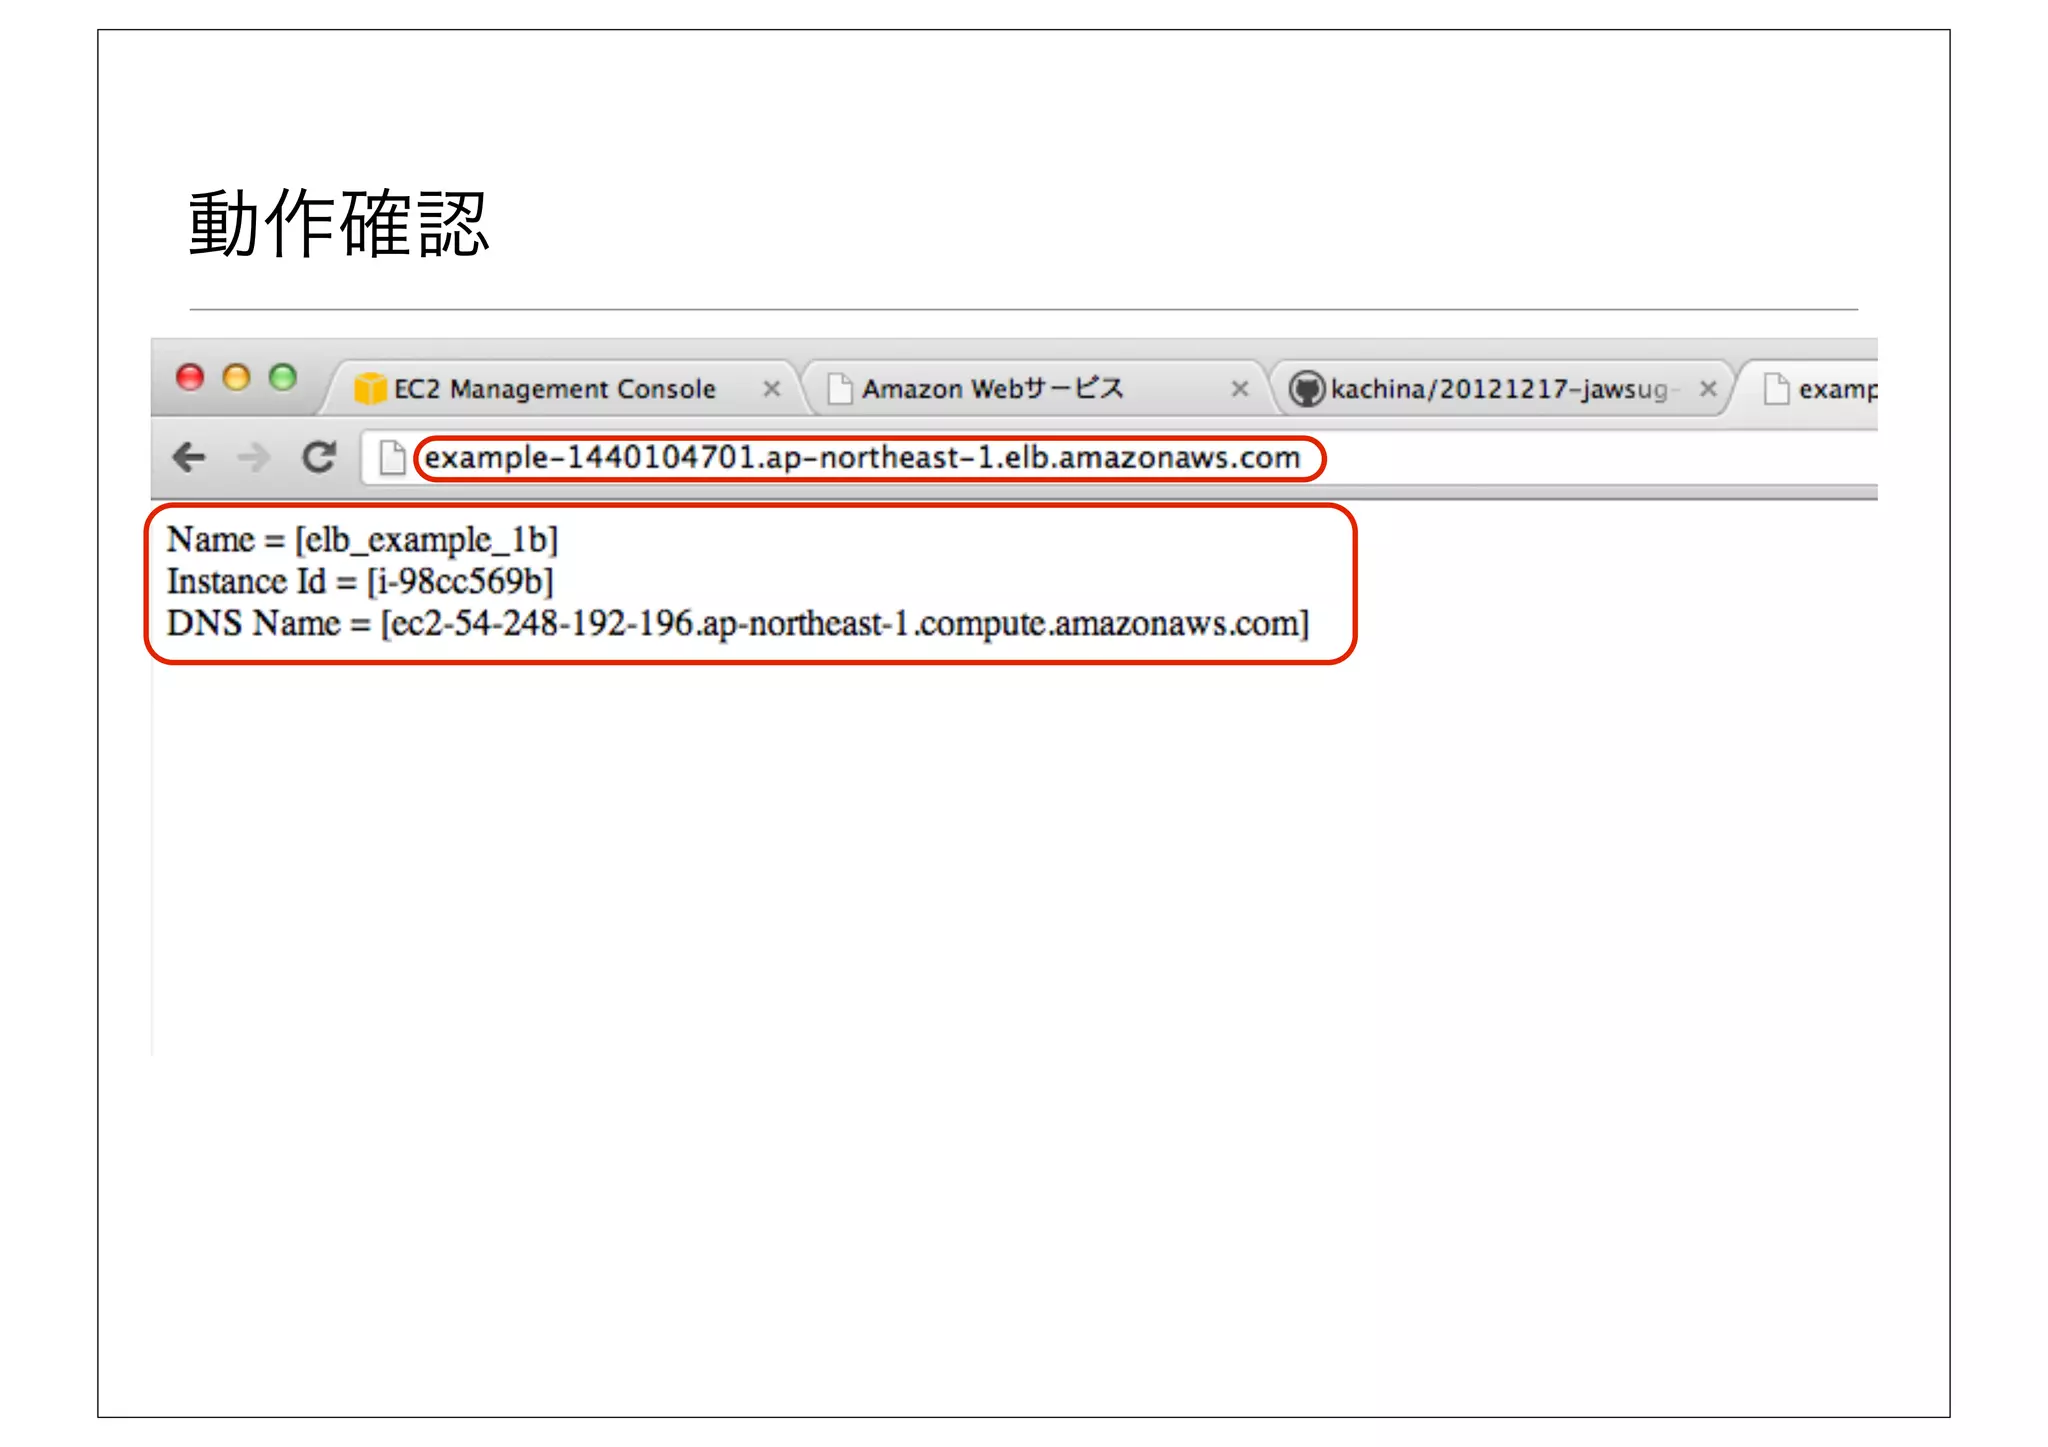The width and height of the screenshot is (2048, 1447).
Task: Click the green zoom window button
Action: 284,377
